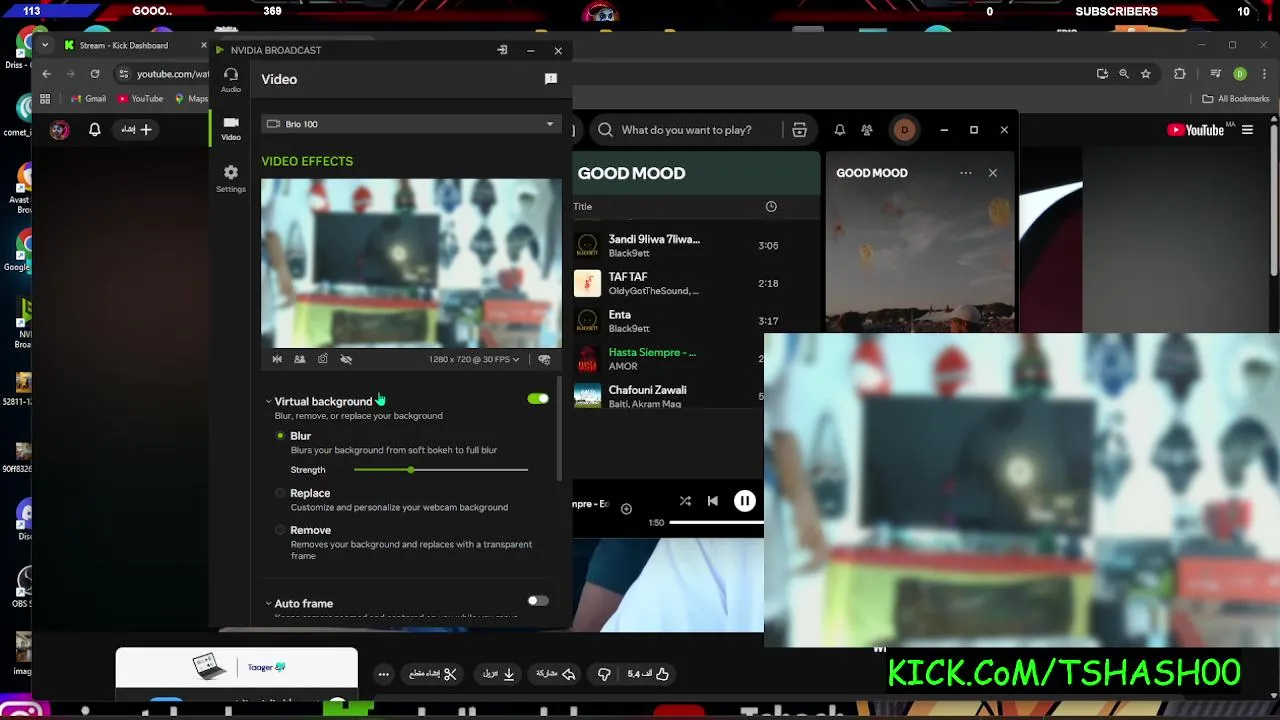Click the two-person compare icon under preview
The image size is (1280, 720).
(x=299, y=359)
